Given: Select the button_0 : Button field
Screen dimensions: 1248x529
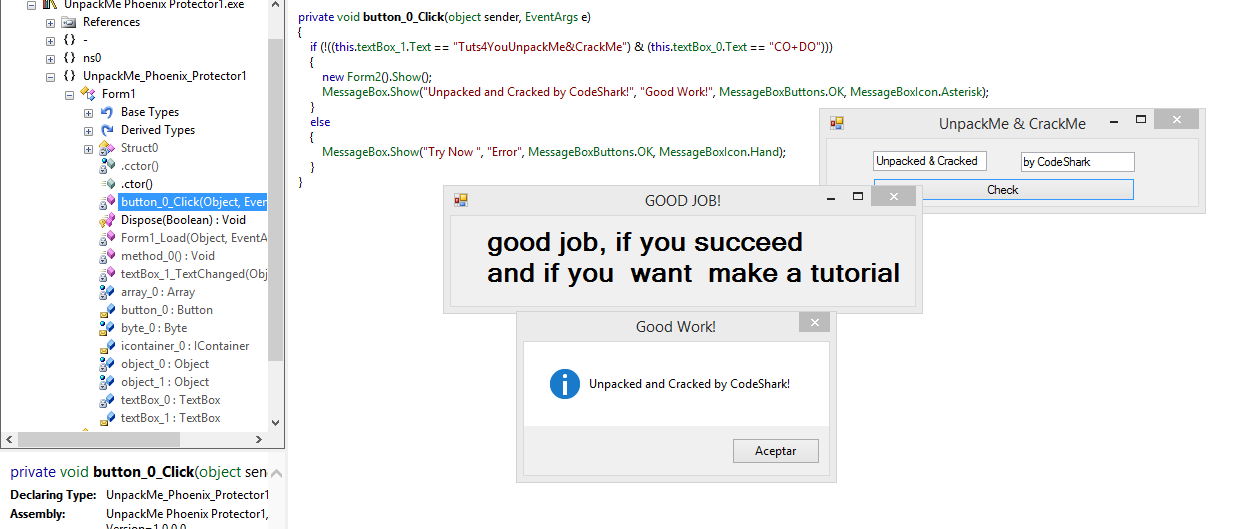Looking at the screenshot, I should [166, 310].
